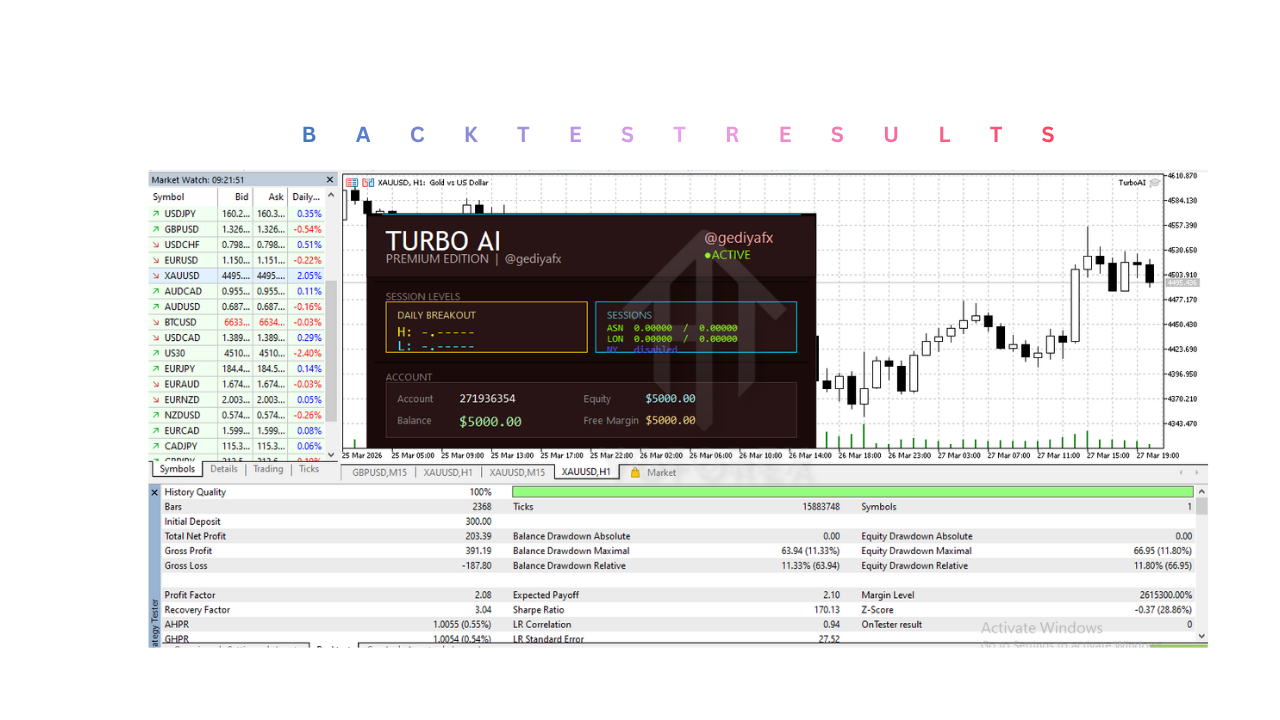Click the Activate Windows link
This screenshot has height=720, width=1280.
[x=1040, y=627]
